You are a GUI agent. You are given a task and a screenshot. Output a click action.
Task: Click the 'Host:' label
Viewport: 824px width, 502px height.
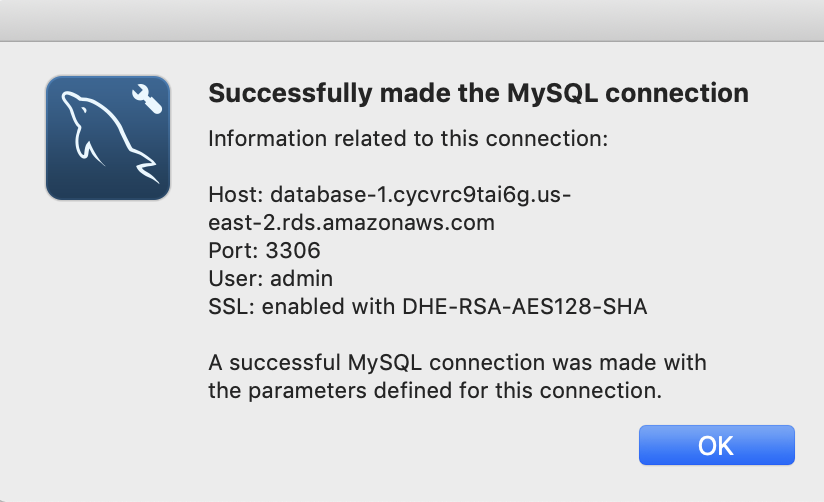tap(235, 194)
